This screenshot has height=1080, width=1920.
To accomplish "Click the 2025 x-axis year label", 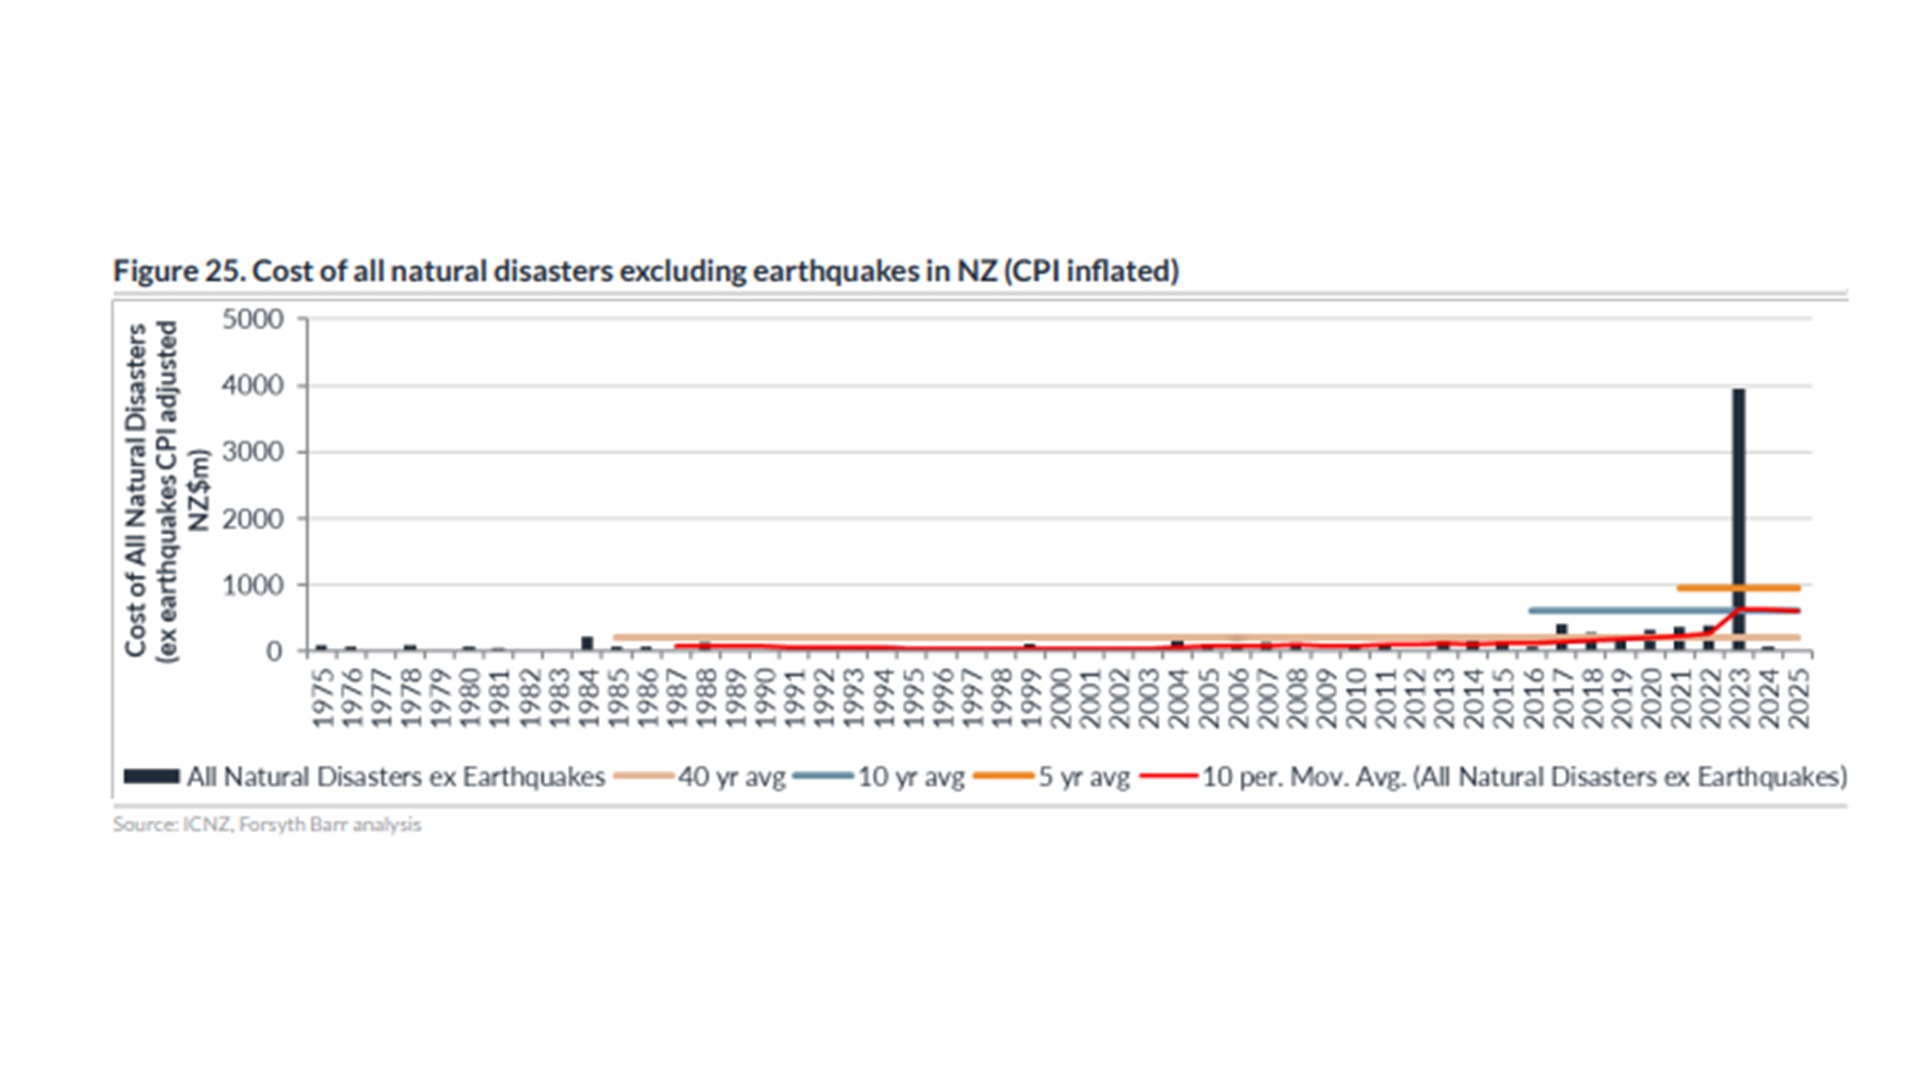I will [1799, 697].
